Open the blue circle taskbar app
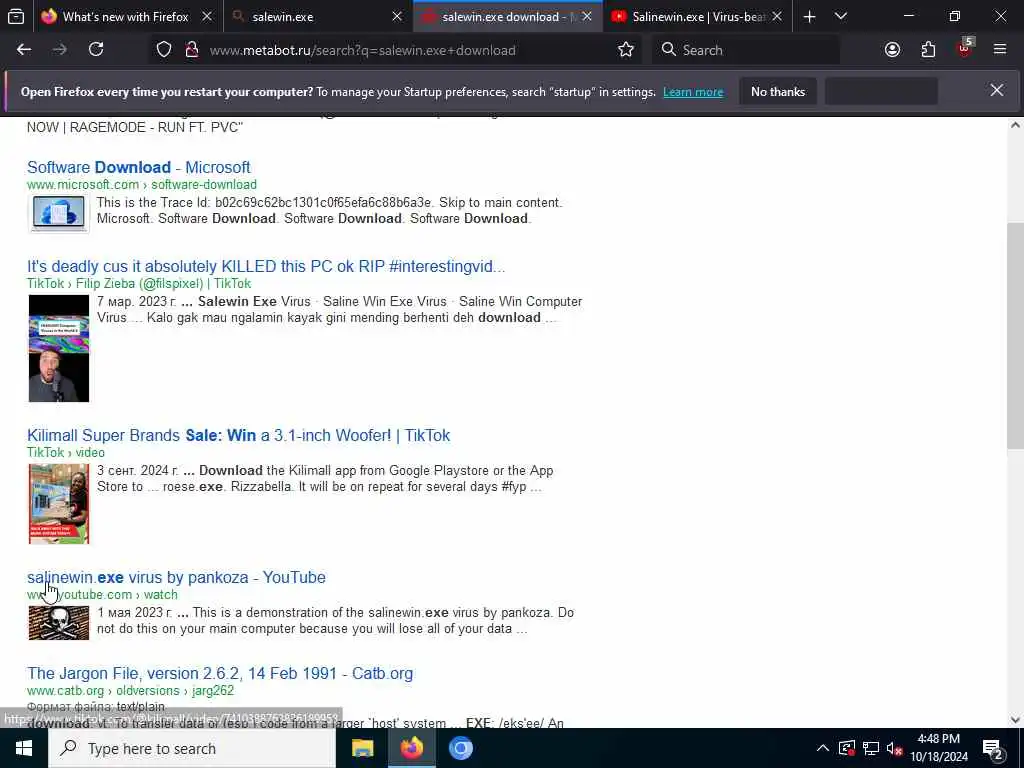 coord(460,748)
